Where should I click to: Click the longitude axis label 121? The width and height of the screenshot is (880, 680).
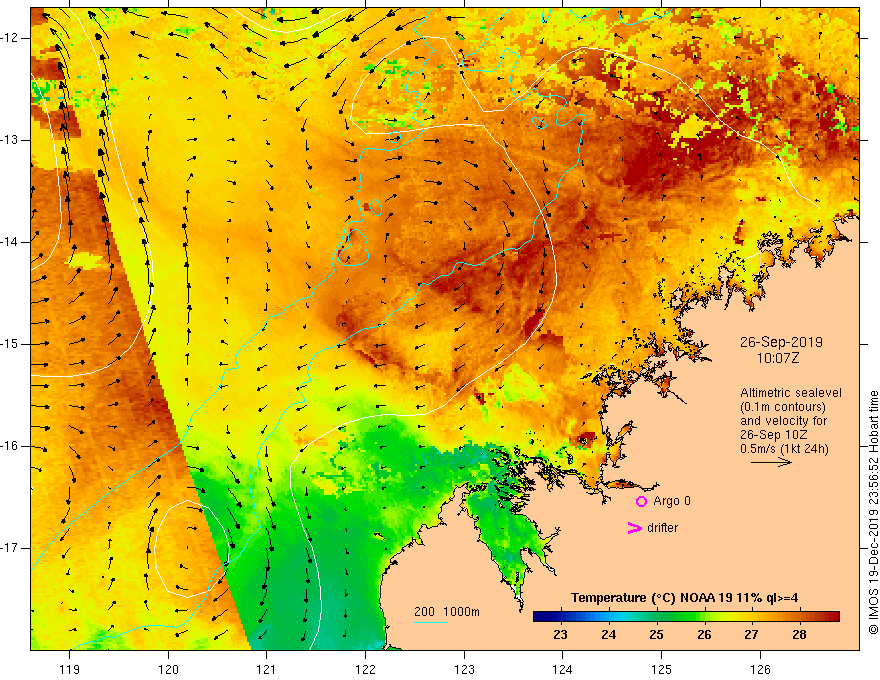pyautogui.click(x=267, y=669)
